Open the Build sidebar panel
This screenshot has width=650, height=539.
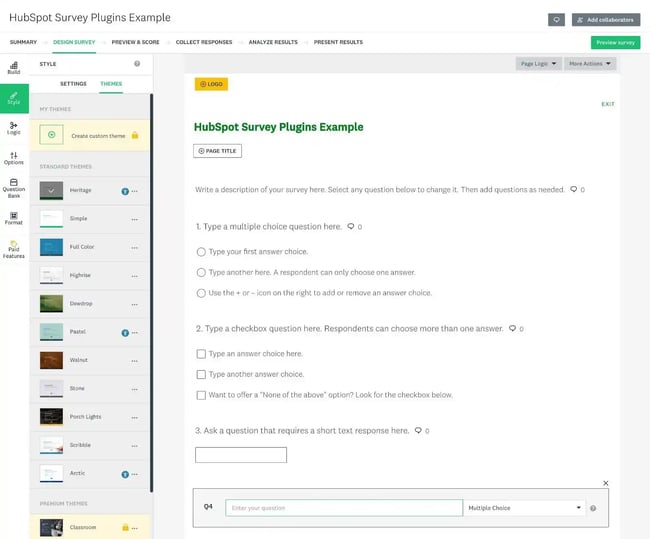tap(14, 68)
